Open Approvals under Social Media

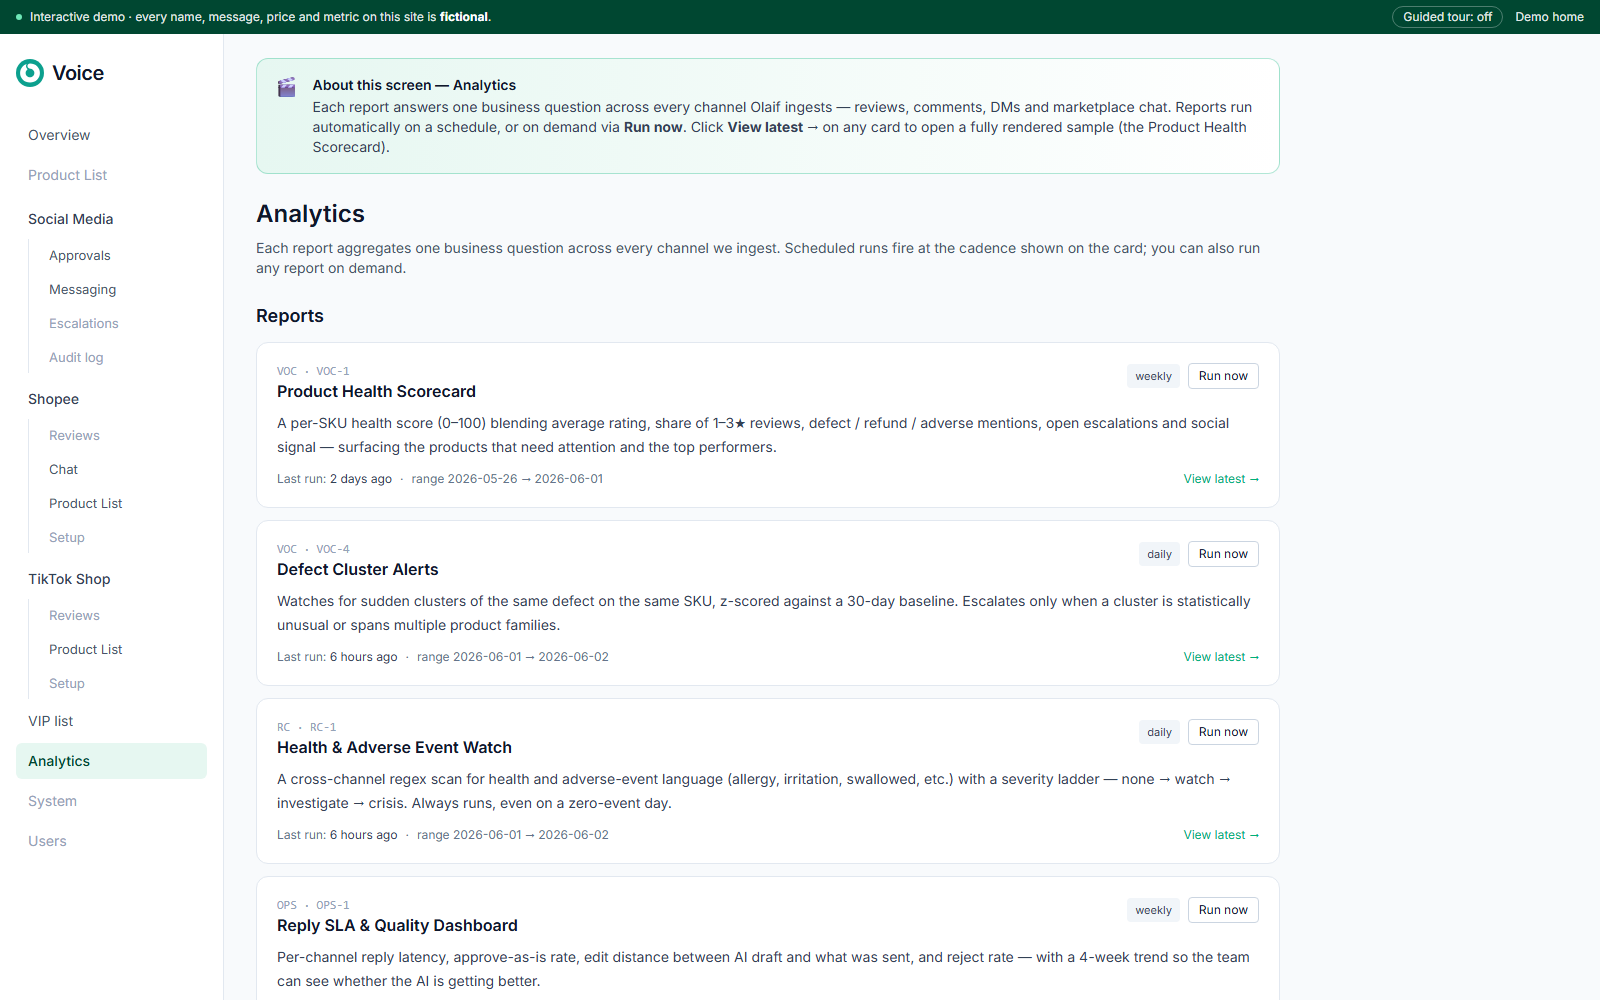click(x=80, y=256)
